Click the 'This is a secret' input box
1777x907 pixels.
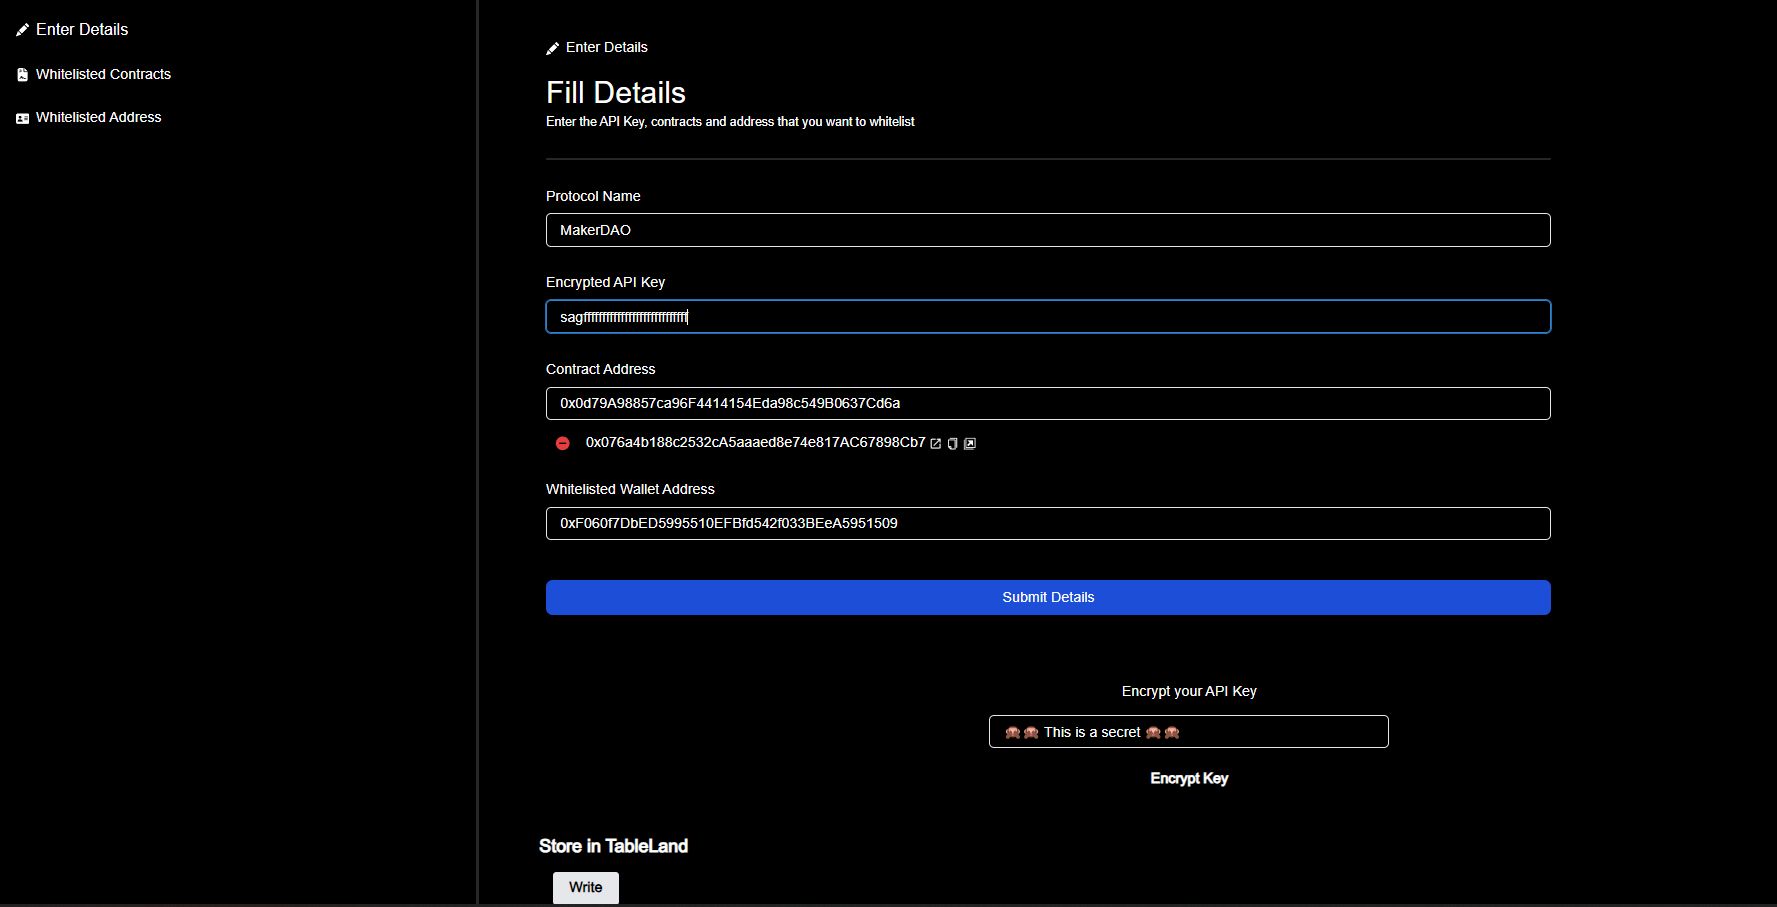click(1189, 732)
